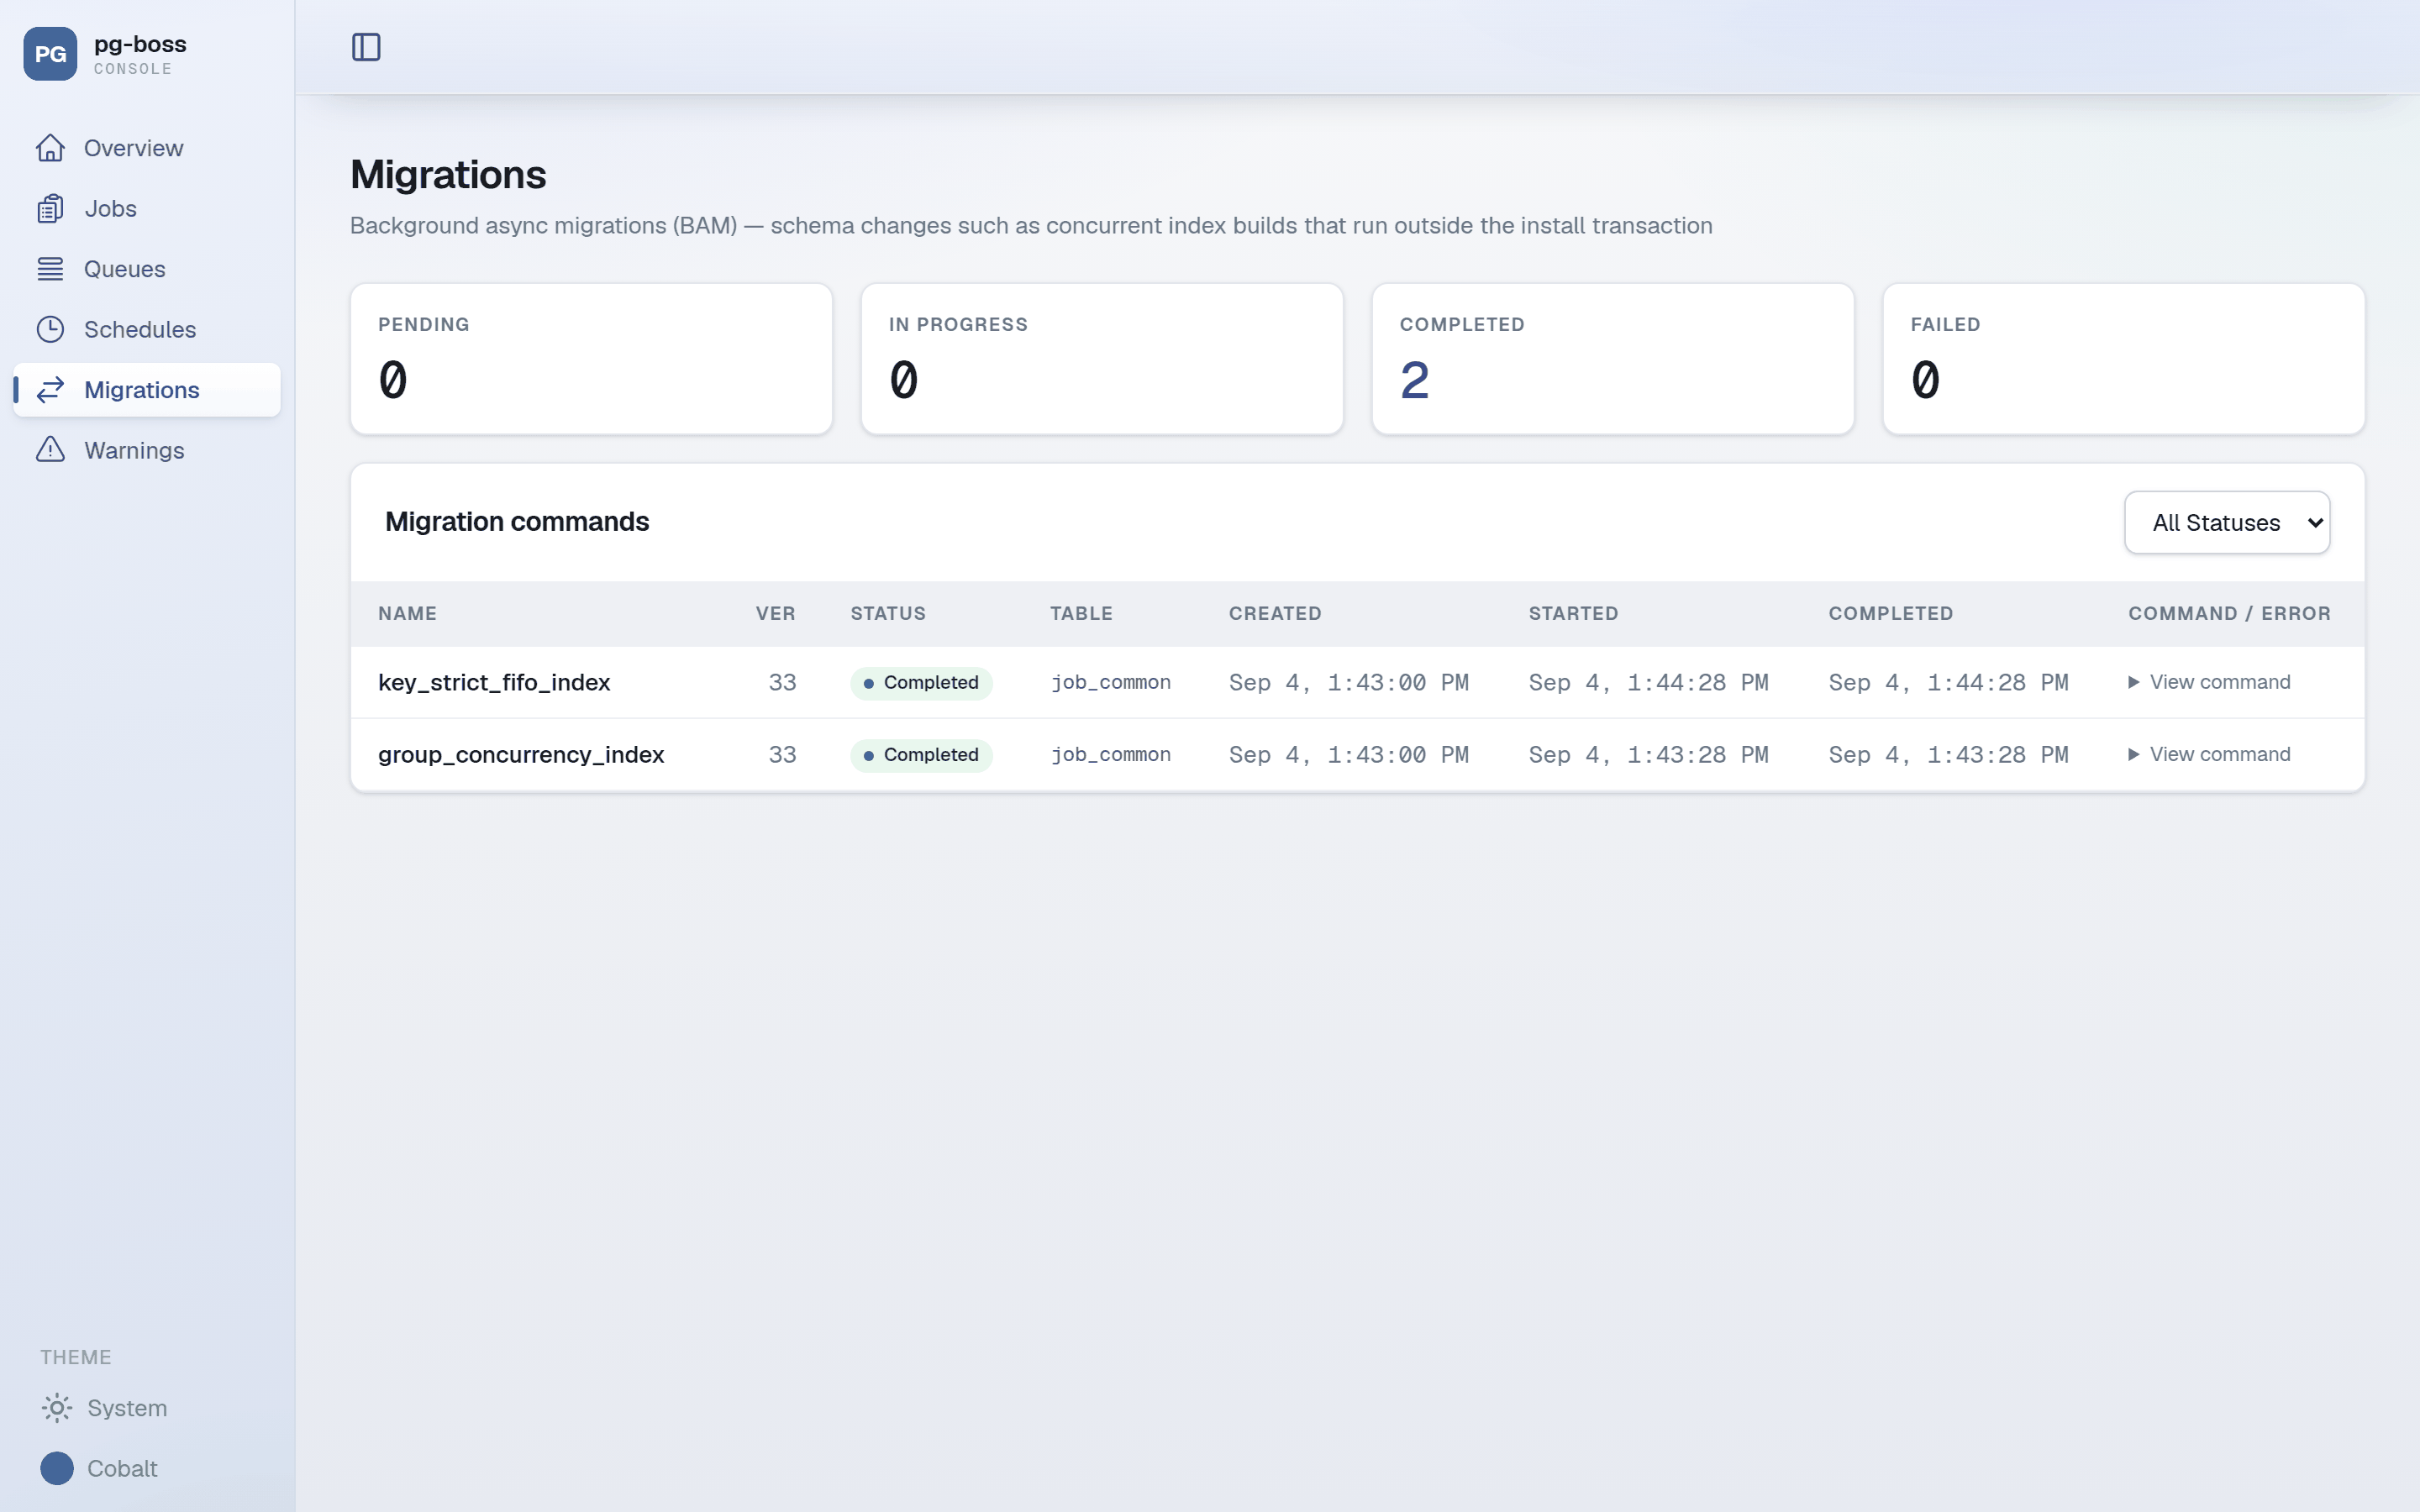This screenshot has width=2420, height=1512.
Task: Click started time 1:44:28 PM cell
Action: (1648, 682)
